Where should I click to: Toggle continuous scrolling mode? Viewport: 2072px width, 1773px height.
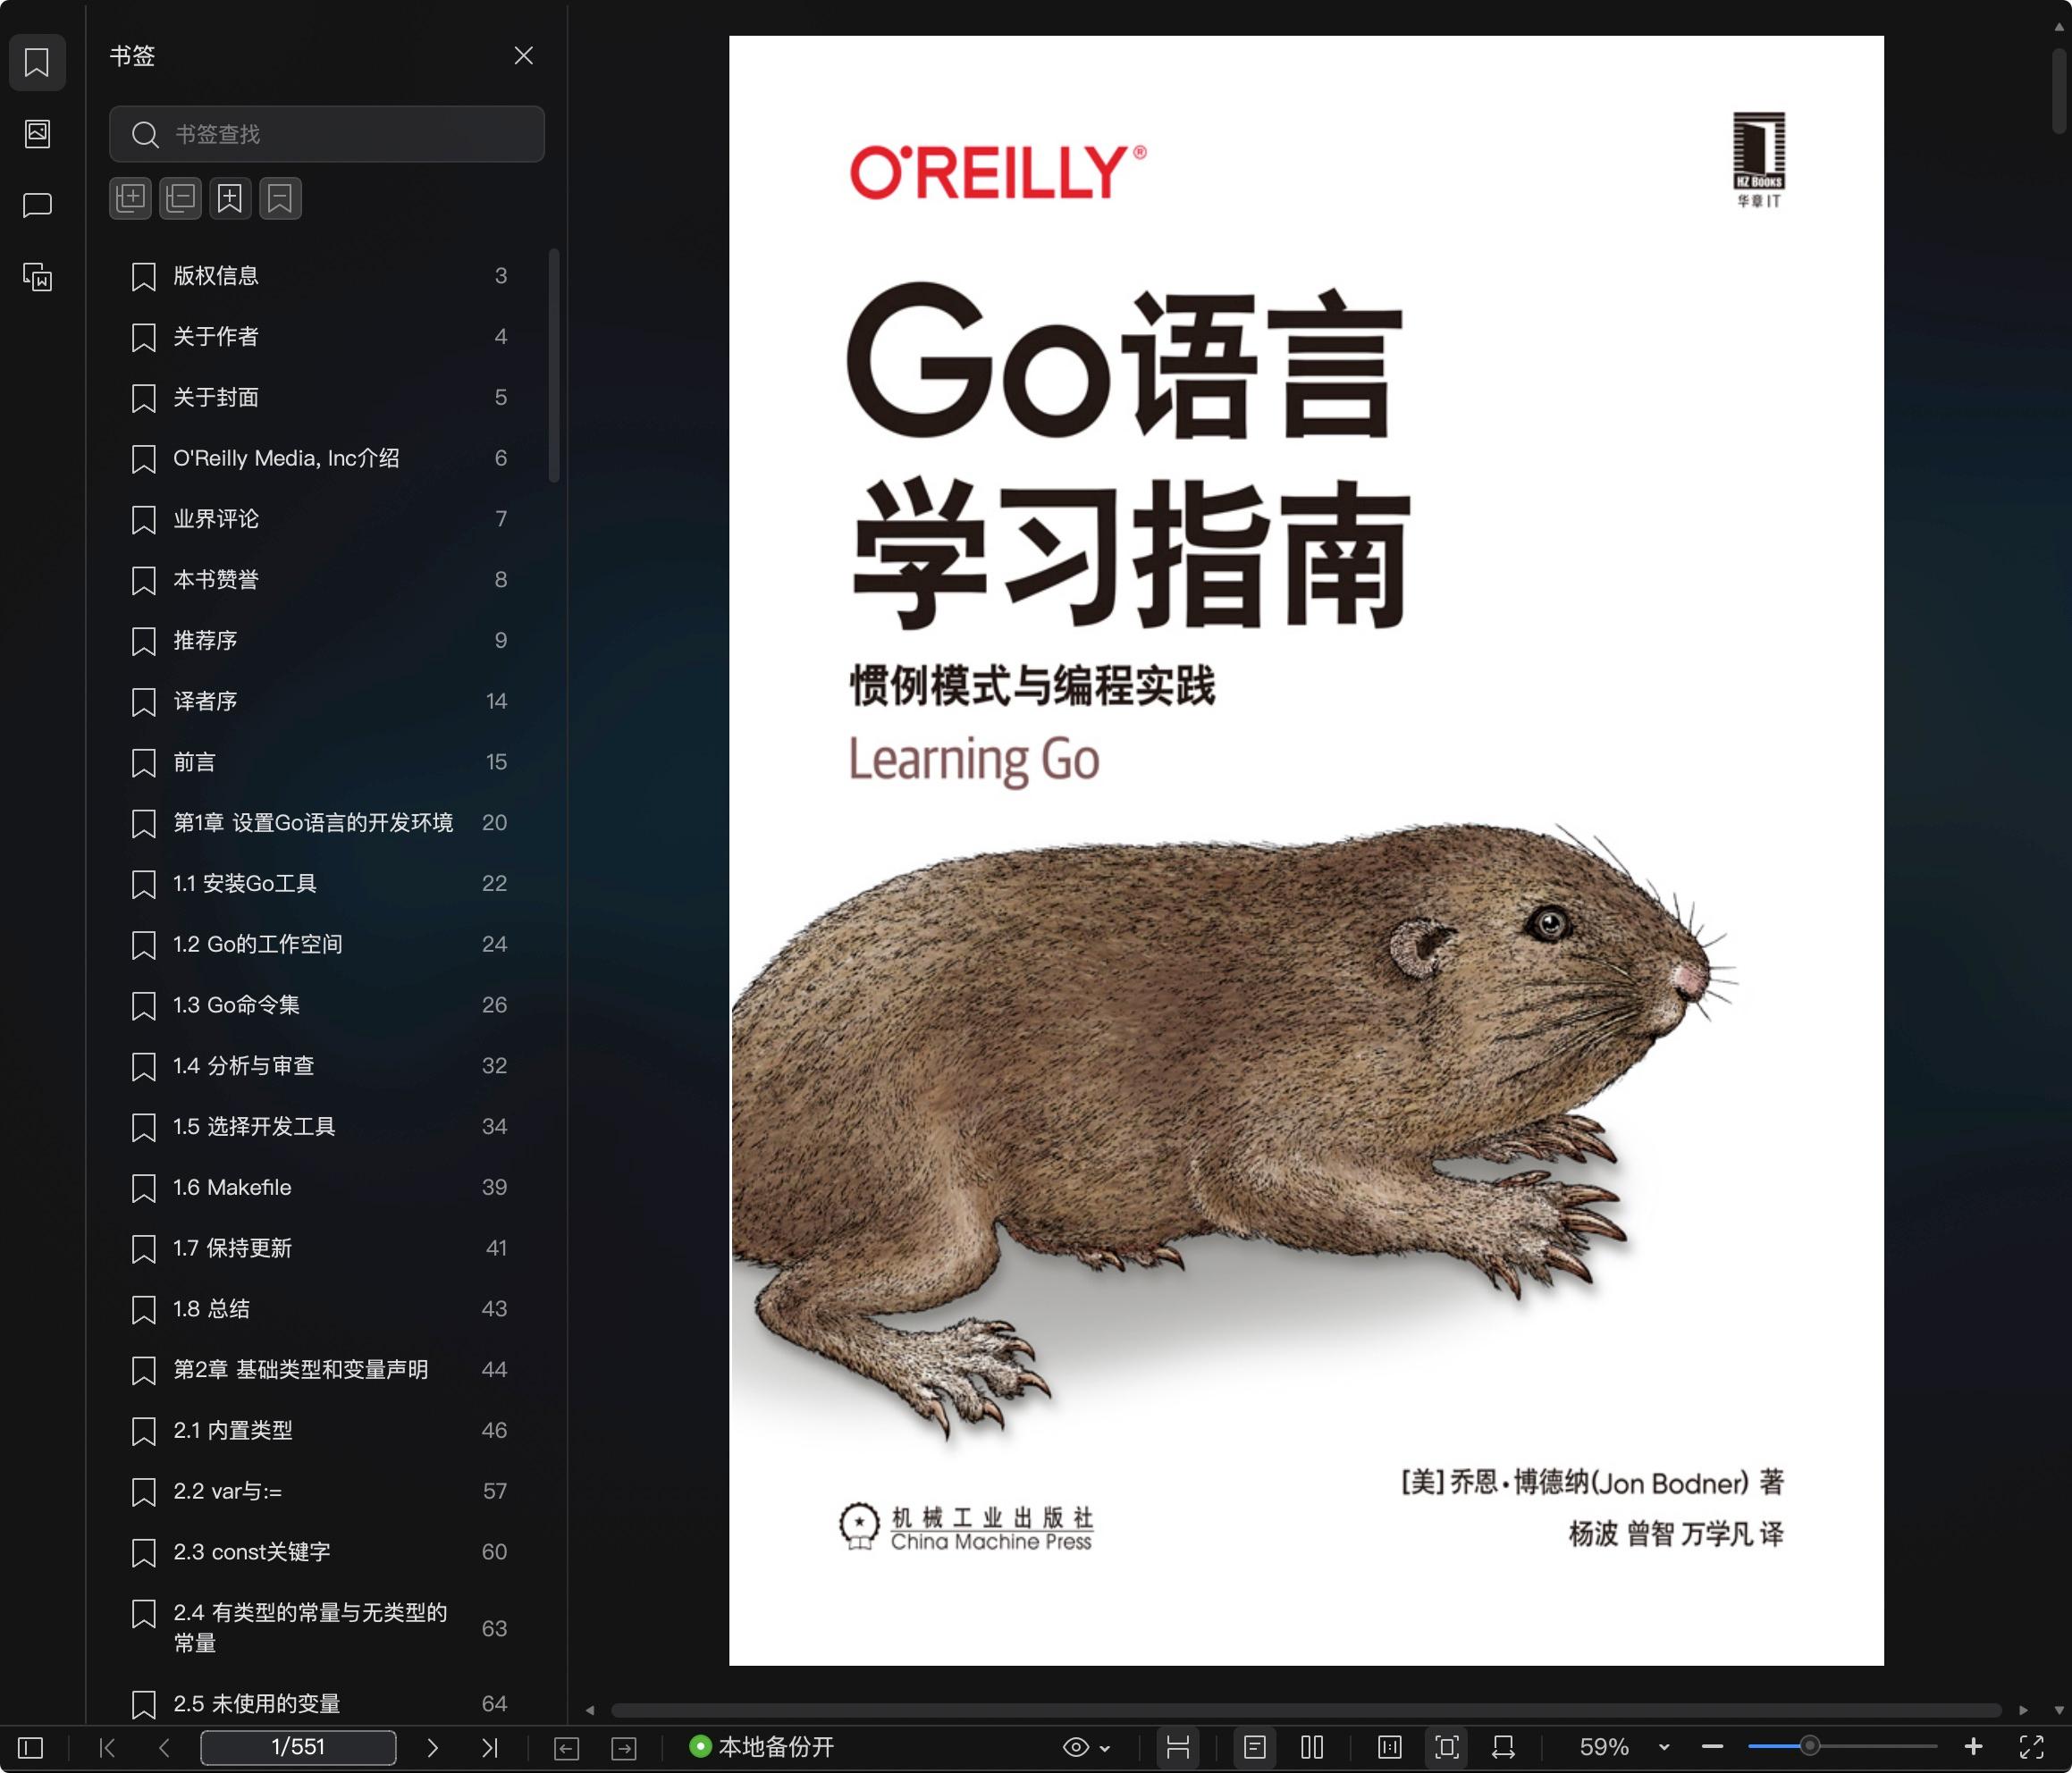[1178, 1747]
